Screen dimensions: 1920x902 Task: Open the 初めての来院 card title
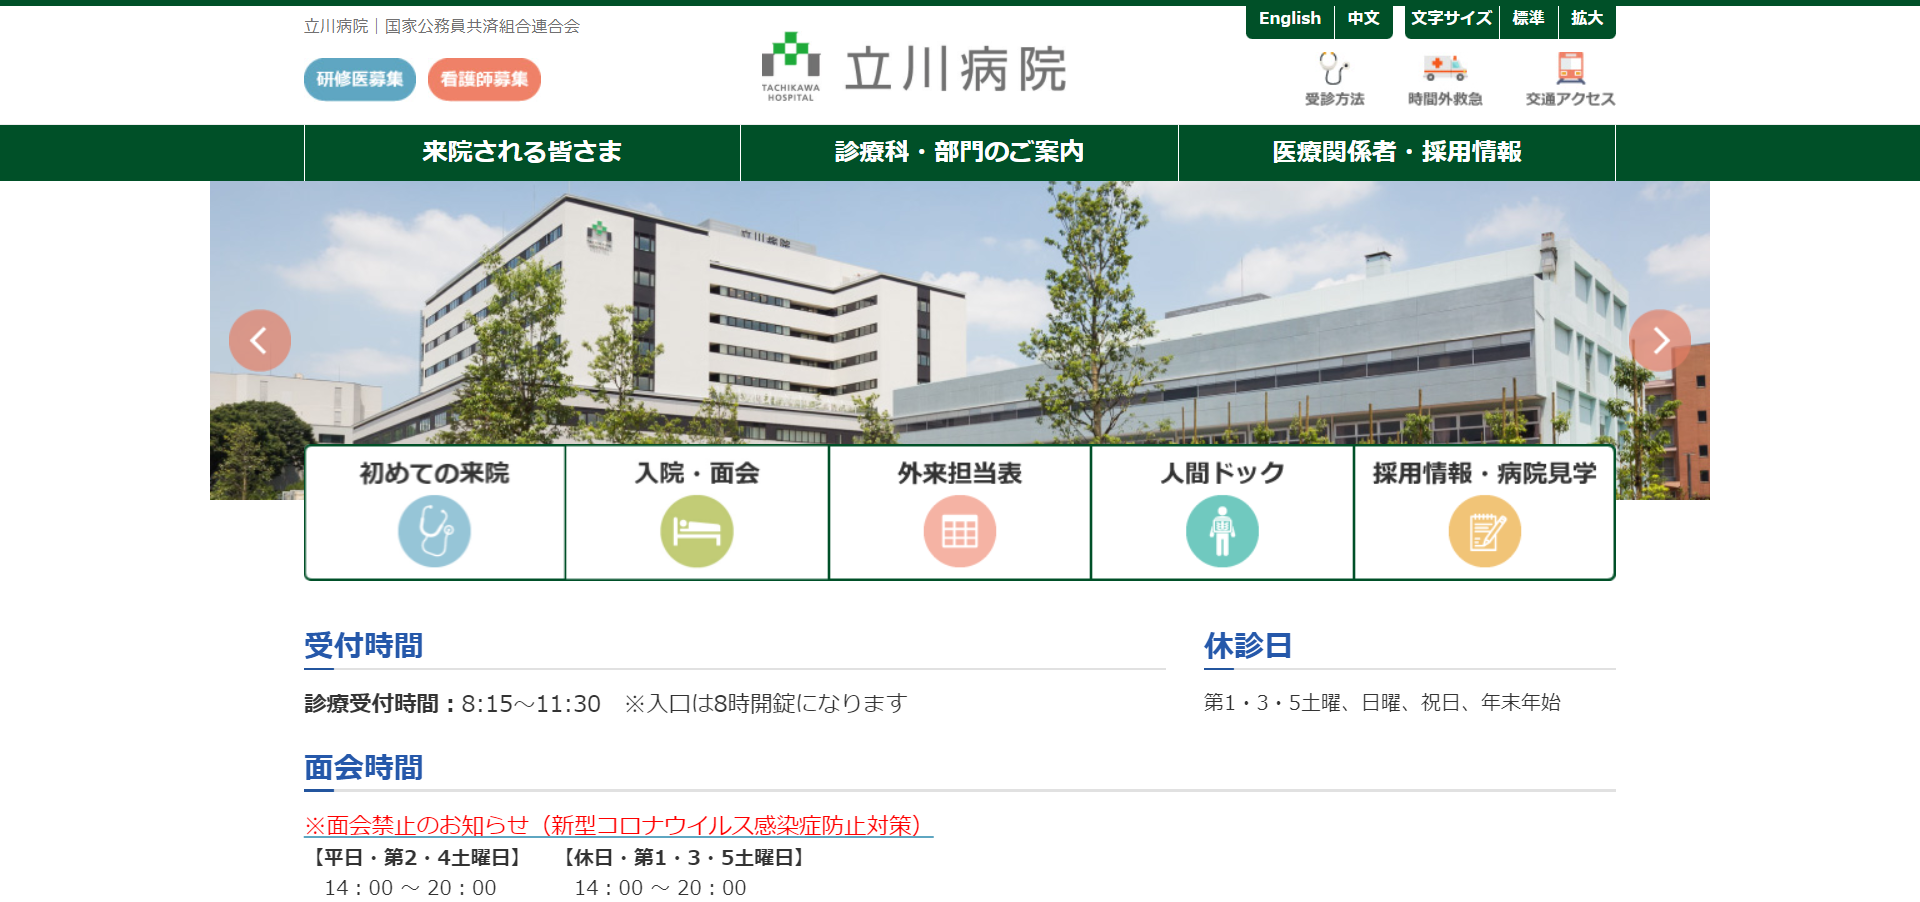tap(434, 473)
